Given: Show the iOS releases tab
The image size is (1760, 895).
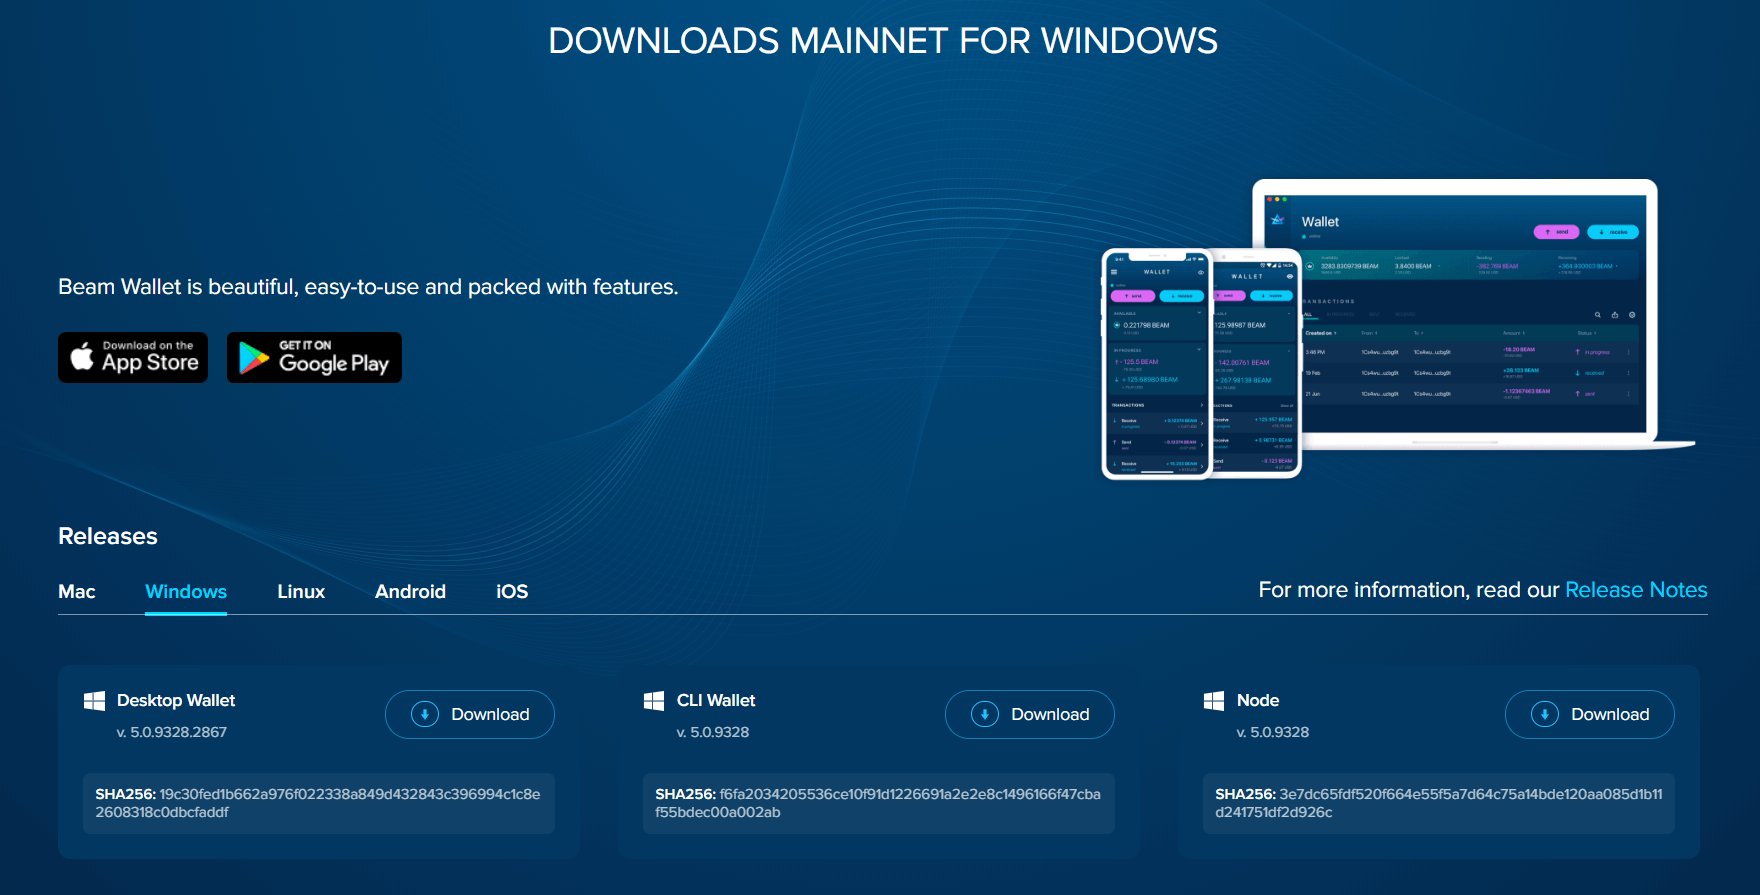Looking at the screenshot, I should point(512,591).
